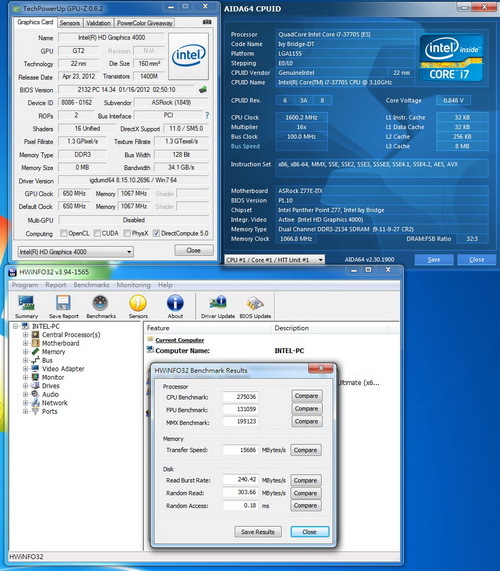The height and width of the screenshot is (571, 500).
Task: Select Memory tree node
Action: [54, 352]
